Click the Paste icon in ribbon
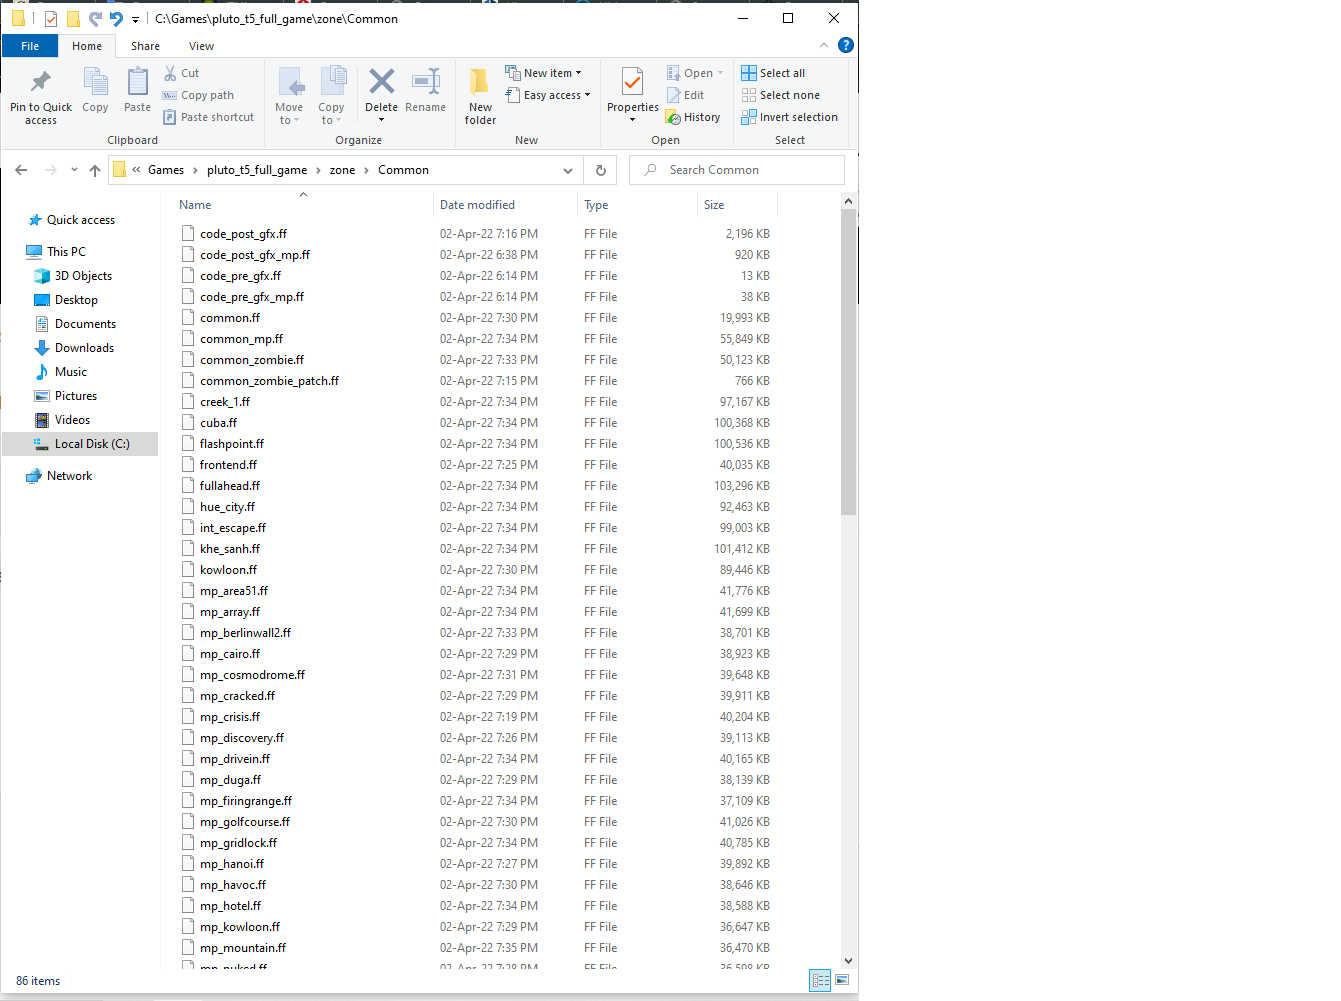1341x1001 pixels. [x=138, y=82]
